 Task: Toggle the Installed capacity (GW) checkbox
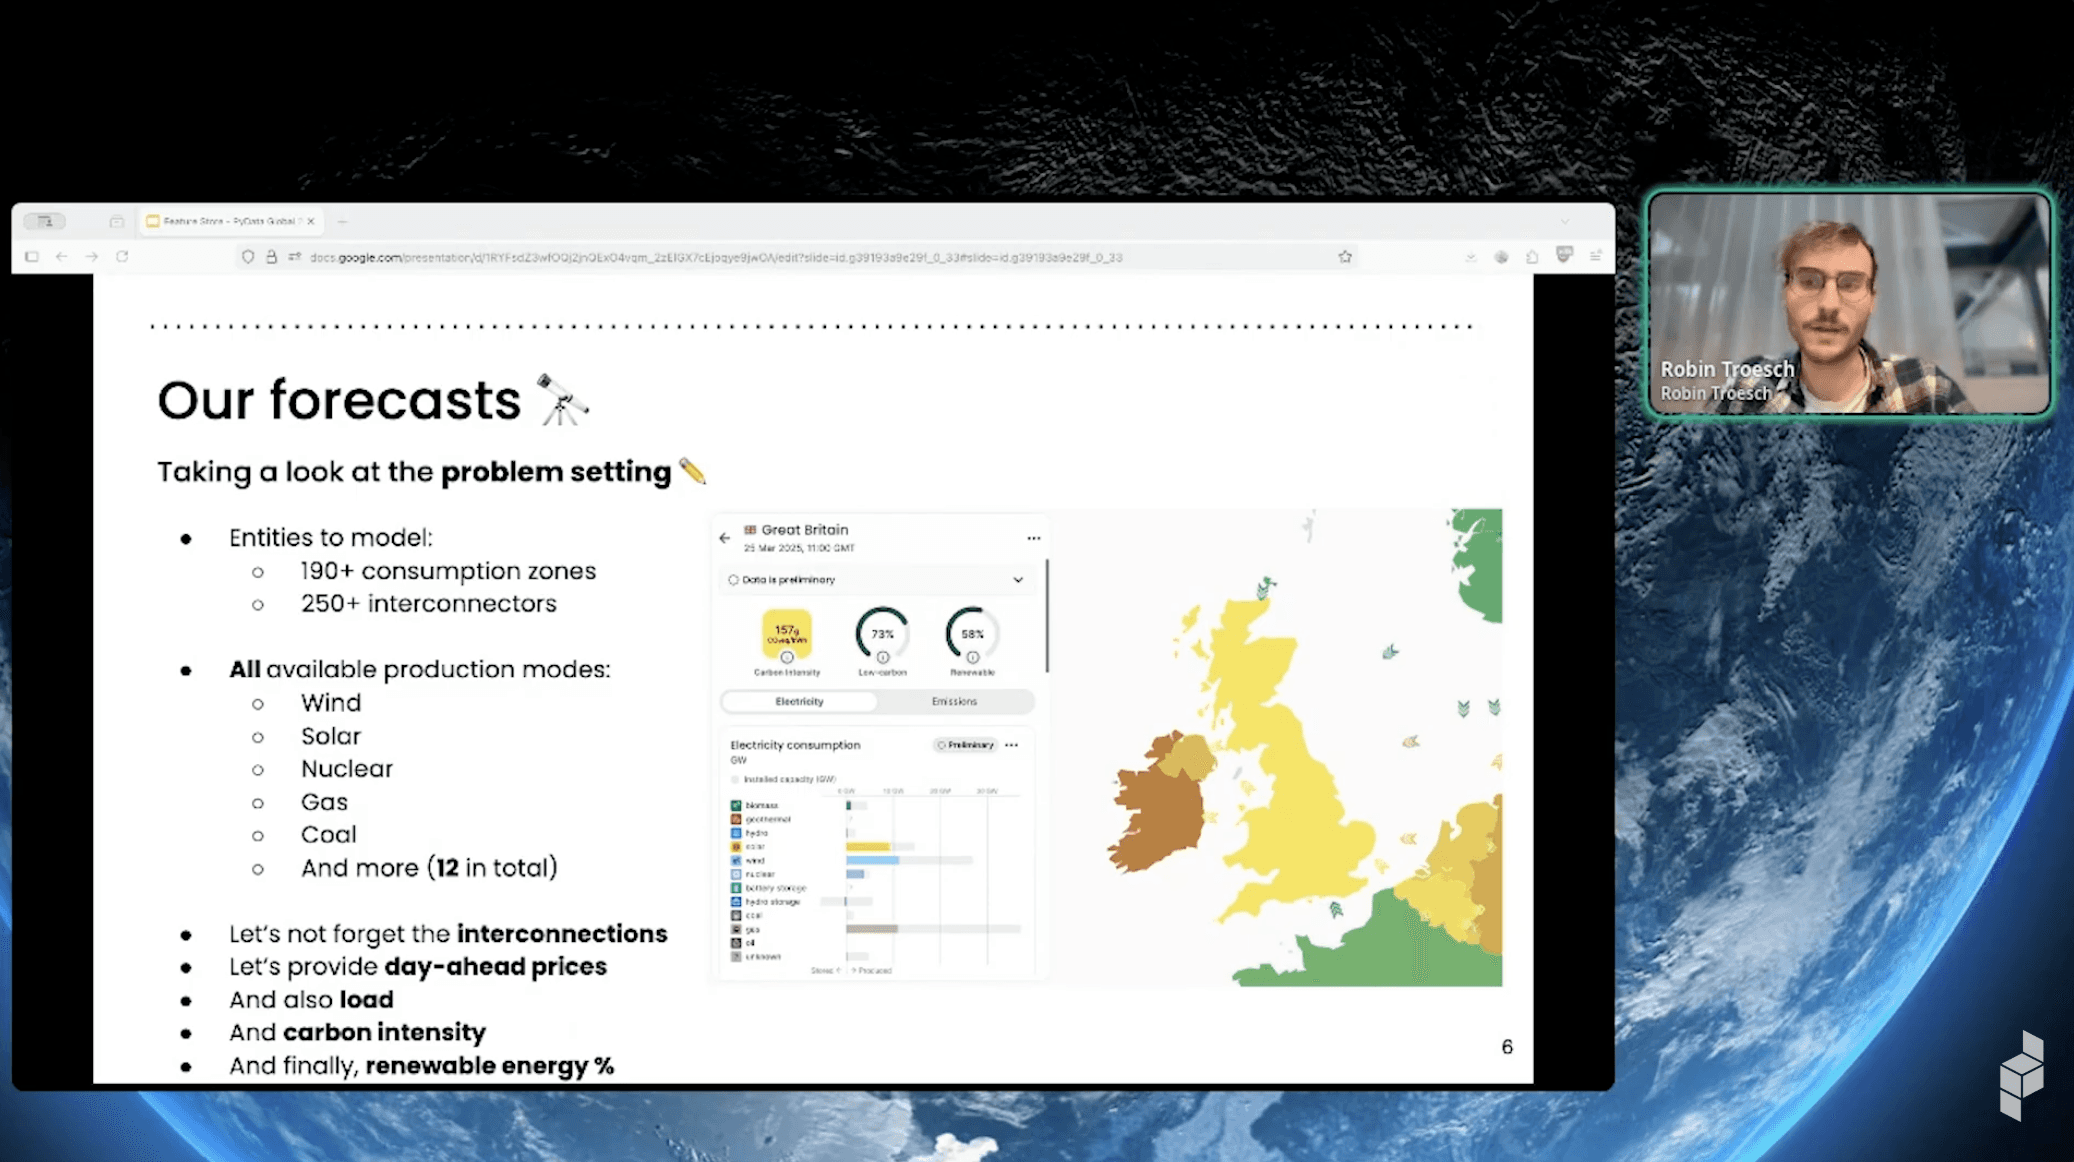[735, 779]
